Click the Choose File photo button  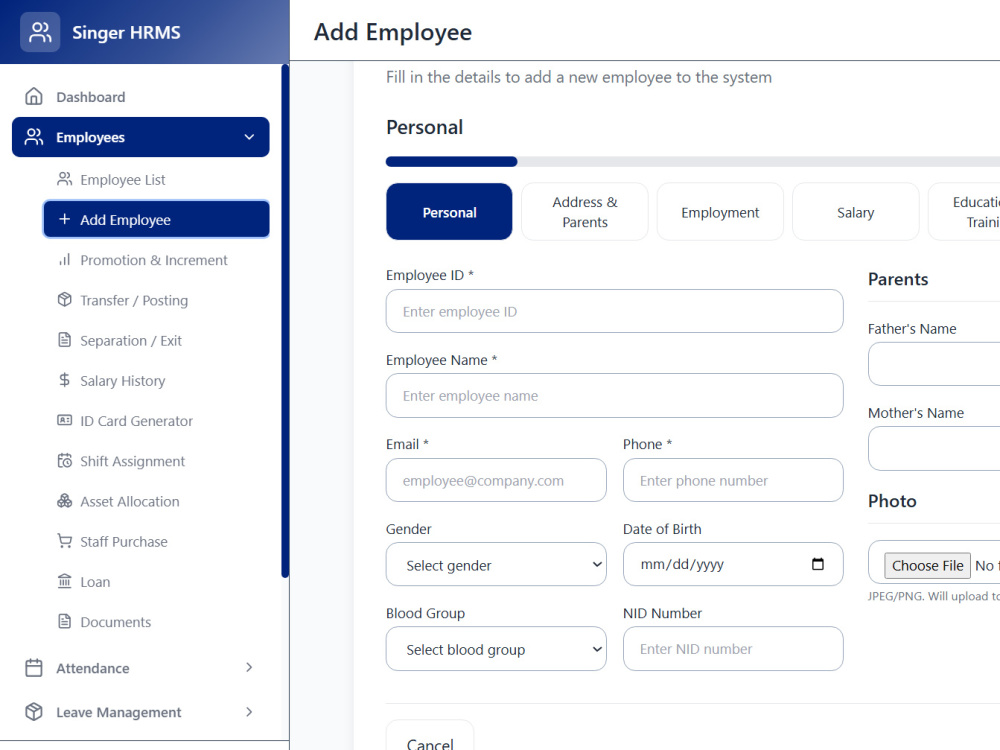(927, 566)
